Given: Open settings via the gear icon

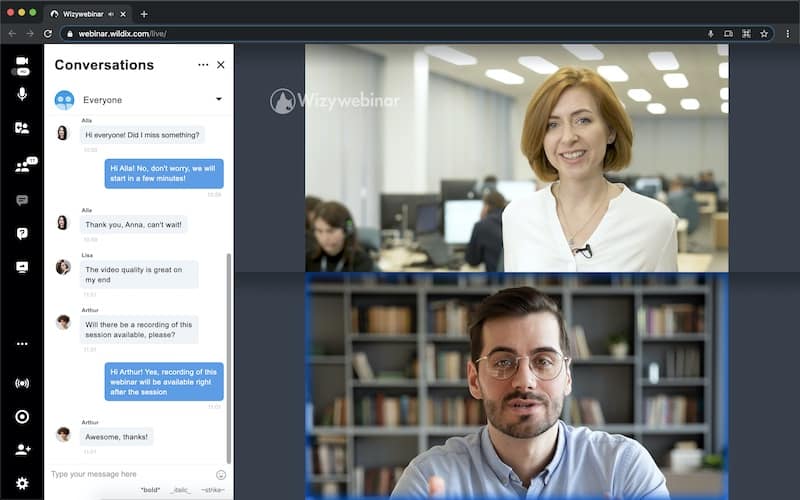Looking at the screenshot, I should click(x=22, y=483).
